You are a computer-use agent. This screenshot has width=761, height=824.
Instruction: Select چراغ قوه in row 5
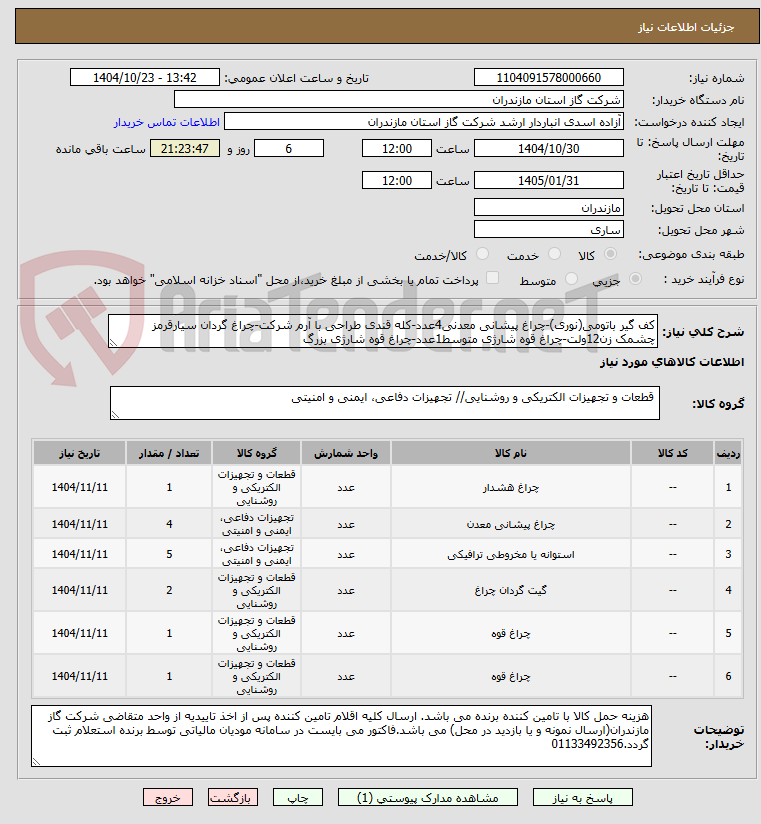[x=510, y=633]
